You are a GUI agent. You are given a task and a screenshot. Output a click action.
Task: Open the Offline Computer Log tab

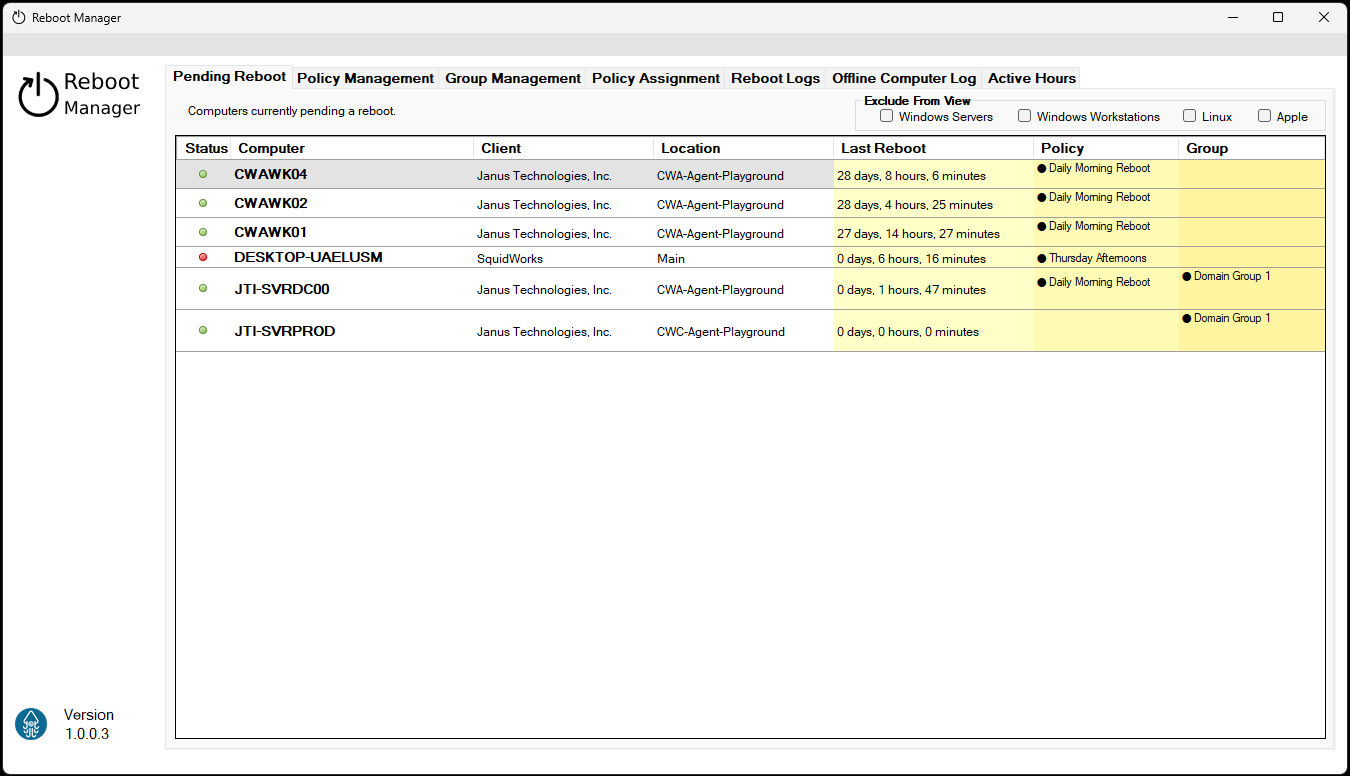click(904, 78)
